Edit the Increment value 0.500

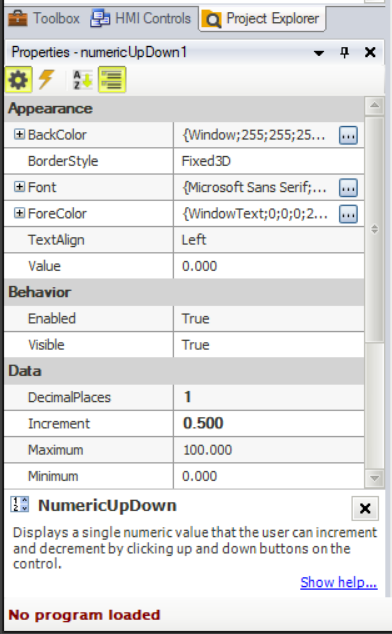click(269, 424)
